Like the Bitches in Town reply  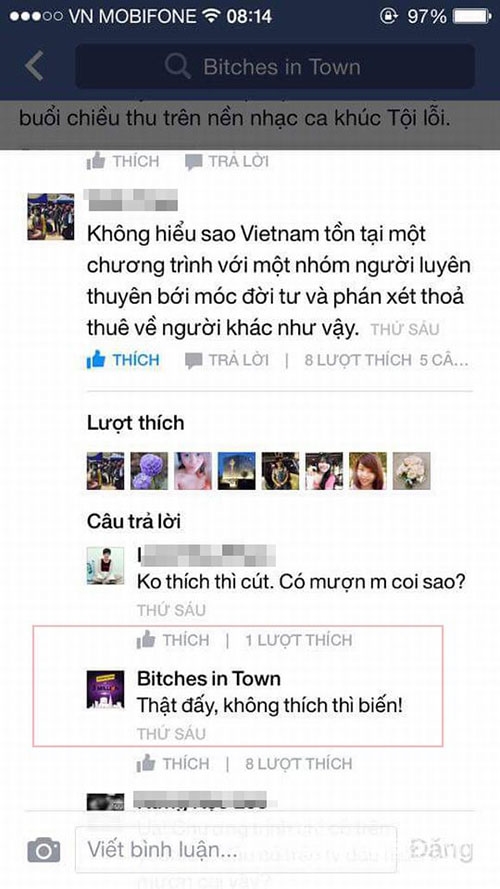[x=173, y=763]
